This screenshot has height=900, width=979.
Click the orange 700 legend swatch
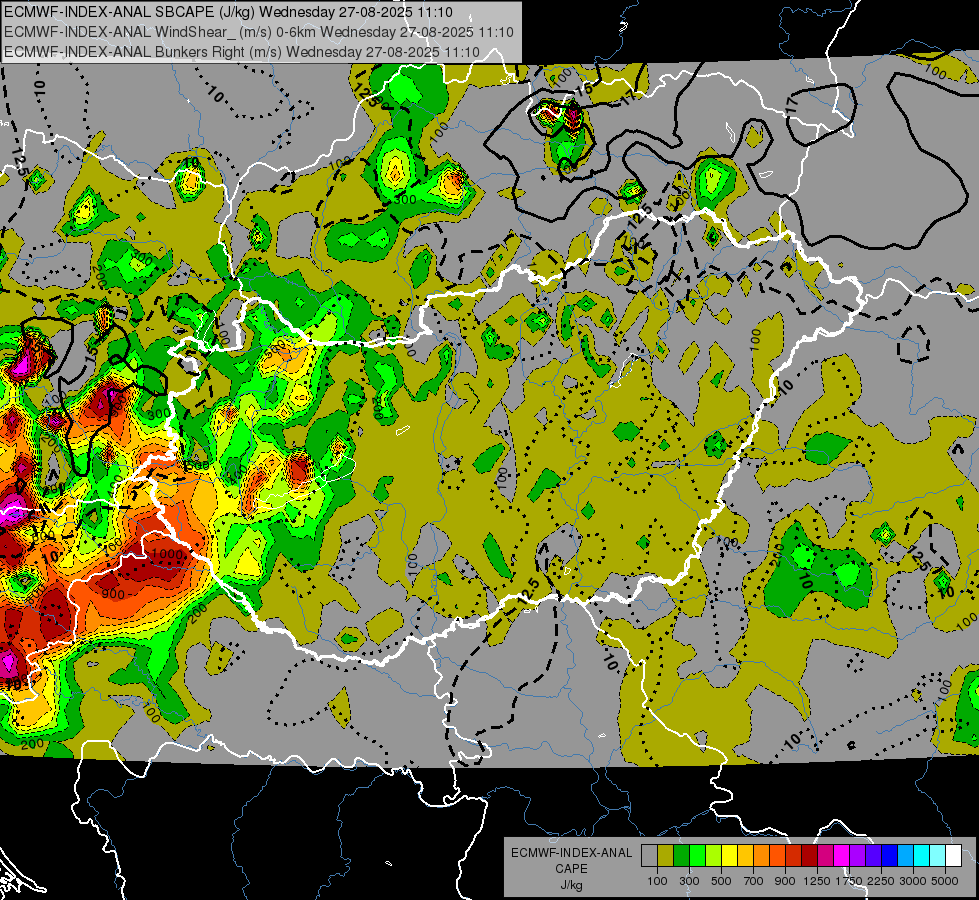(762, 855)
